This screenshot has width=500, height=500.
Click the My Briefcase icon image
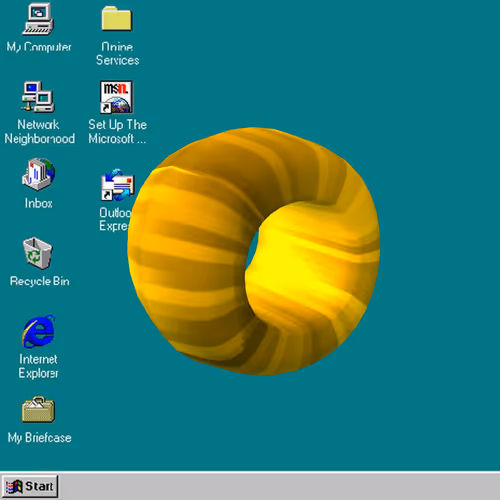(x=38, y=409)
